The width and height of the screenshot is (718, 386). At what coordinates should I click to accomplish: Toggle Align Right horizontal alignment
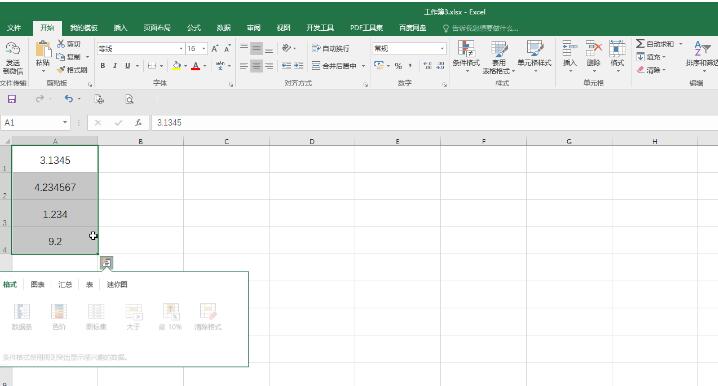pyautogui.click(x=269, y=66)
